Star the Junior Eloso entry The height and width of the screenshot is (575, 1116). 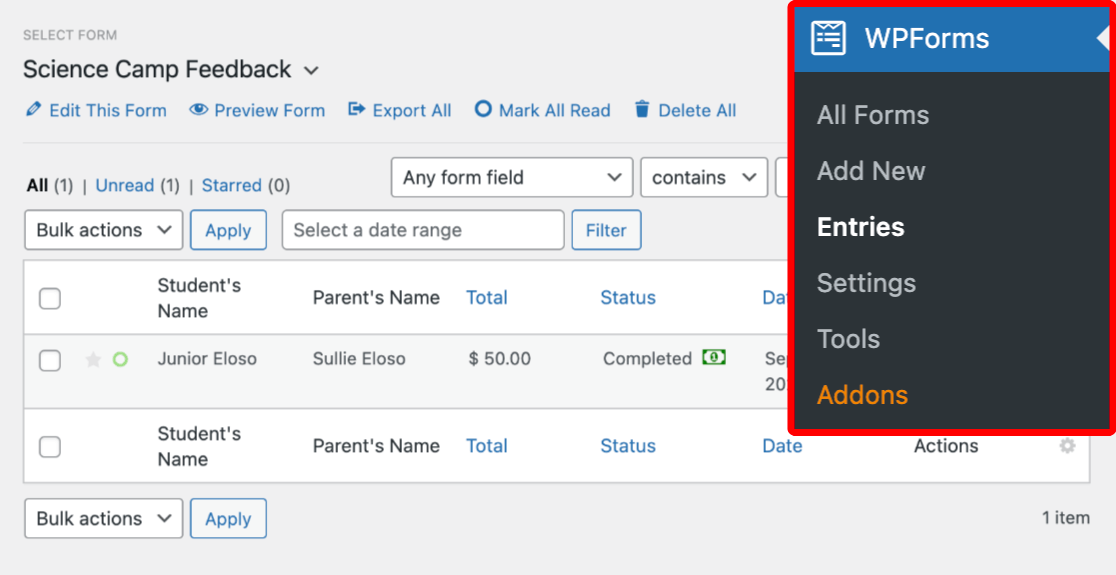pyautogui.click(x=93, y=359)
